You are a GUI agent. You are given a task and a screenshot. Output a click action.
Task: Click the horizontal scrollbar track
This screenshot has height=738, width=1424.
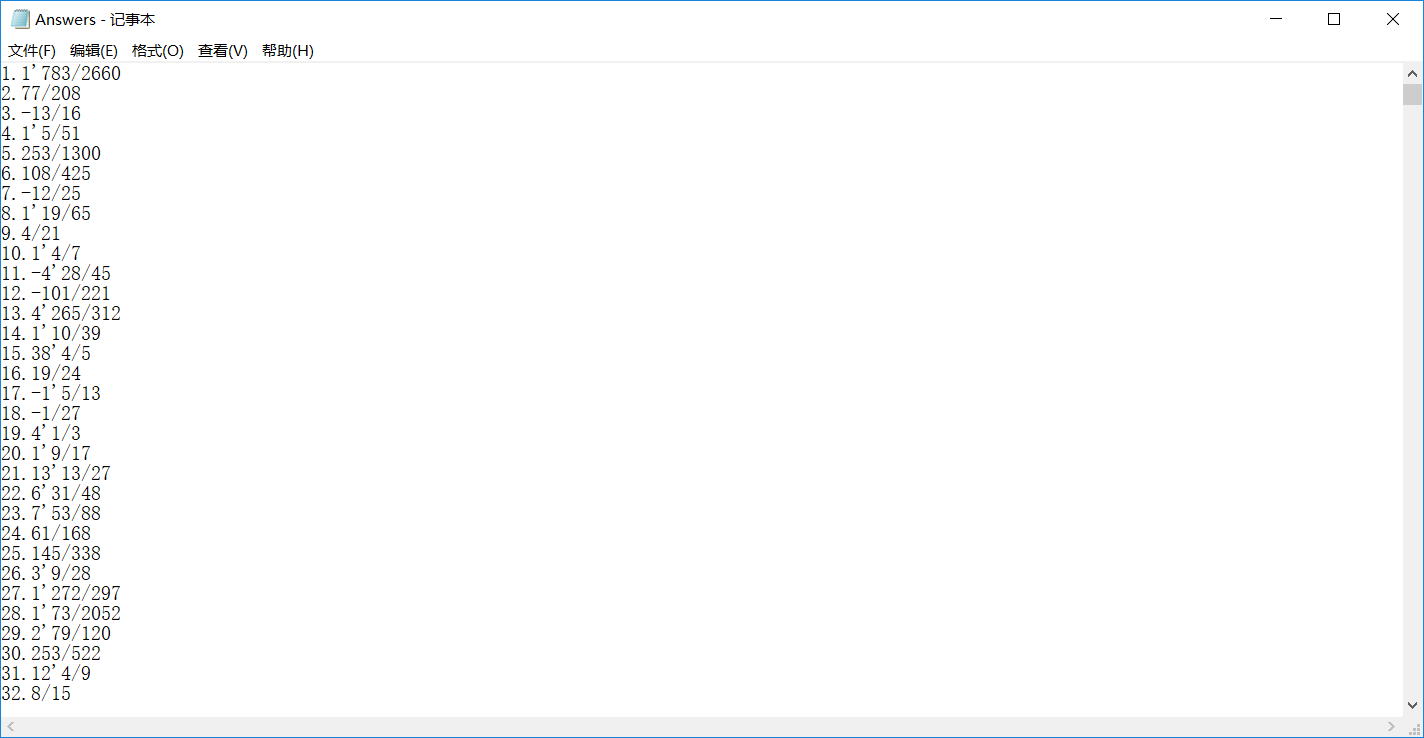pyautogui.click(x=701, y=726)
